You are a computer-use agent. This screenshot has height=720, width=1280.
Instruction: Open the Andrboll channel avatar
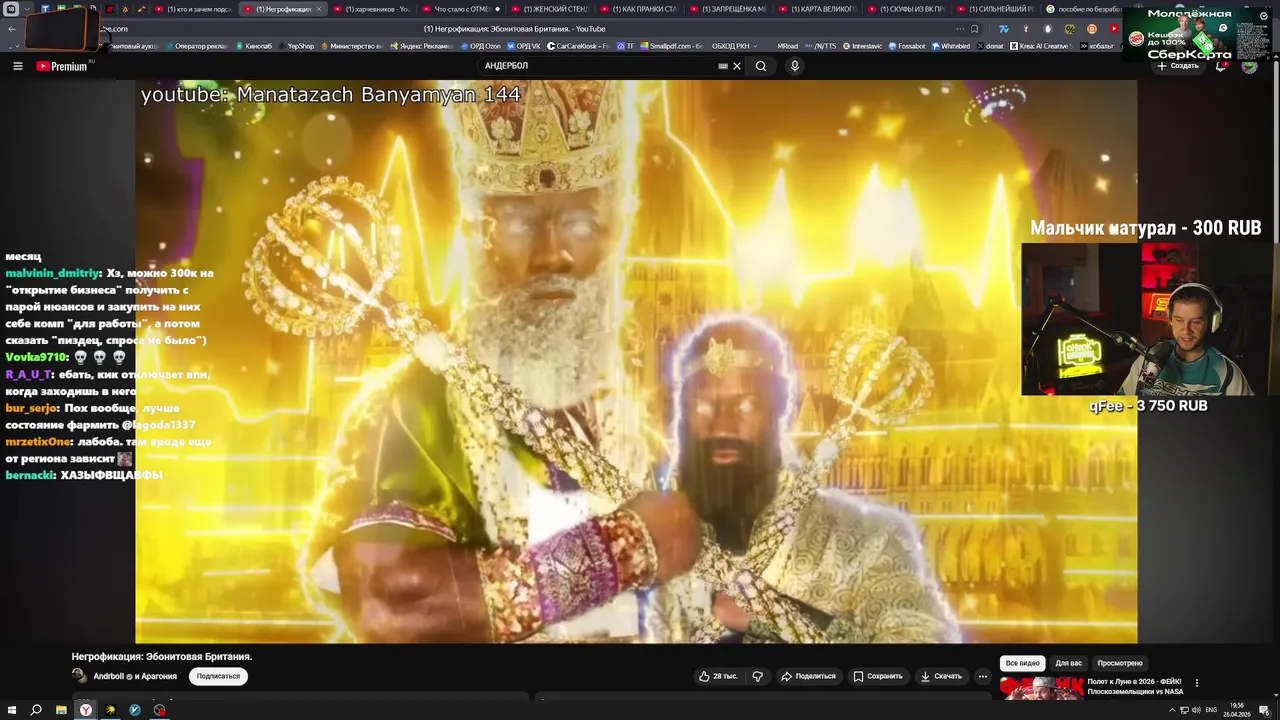point(80,676)
